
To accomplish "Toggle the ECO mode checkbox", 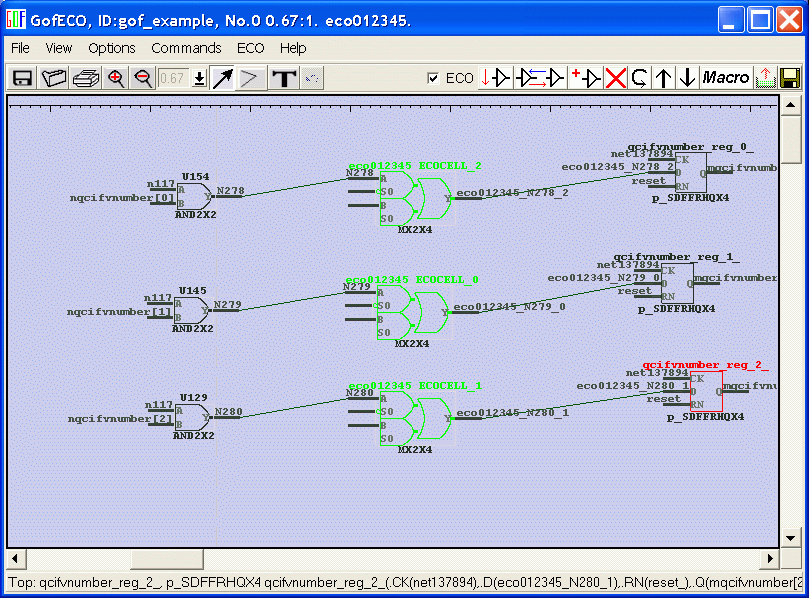I will point(433,78).
